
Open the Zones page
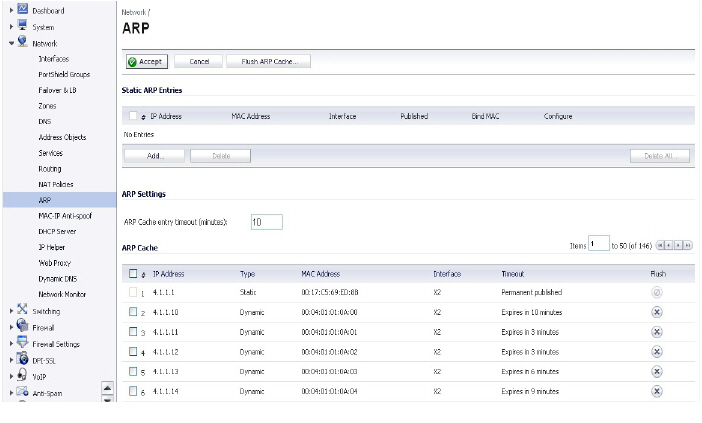pos(47,106)
